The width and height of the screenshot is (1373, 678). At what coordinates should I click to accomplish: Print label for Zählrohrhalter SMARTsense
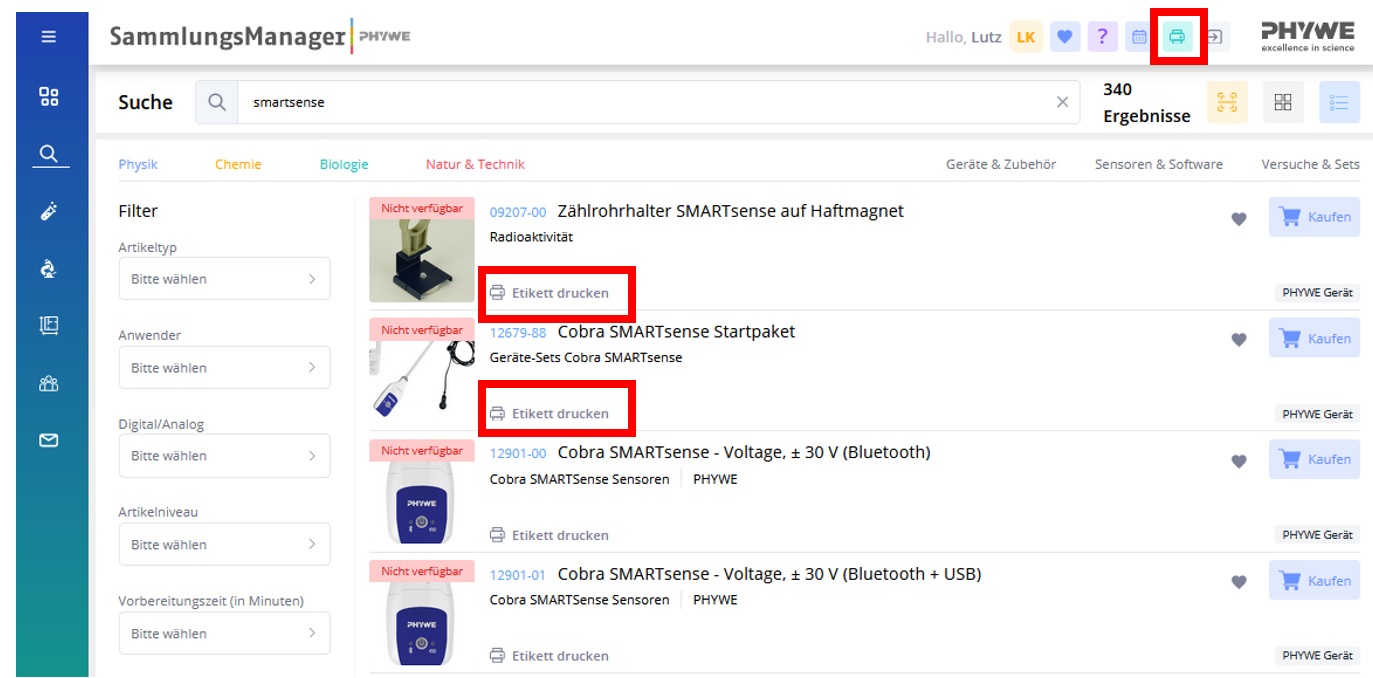(549, 293)
